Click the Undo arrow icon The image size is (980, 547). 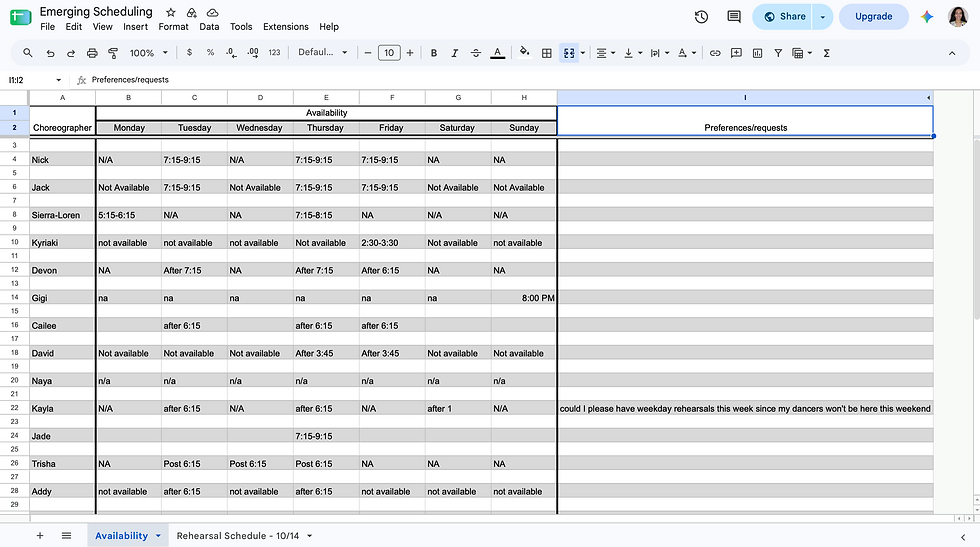[51, 53]
